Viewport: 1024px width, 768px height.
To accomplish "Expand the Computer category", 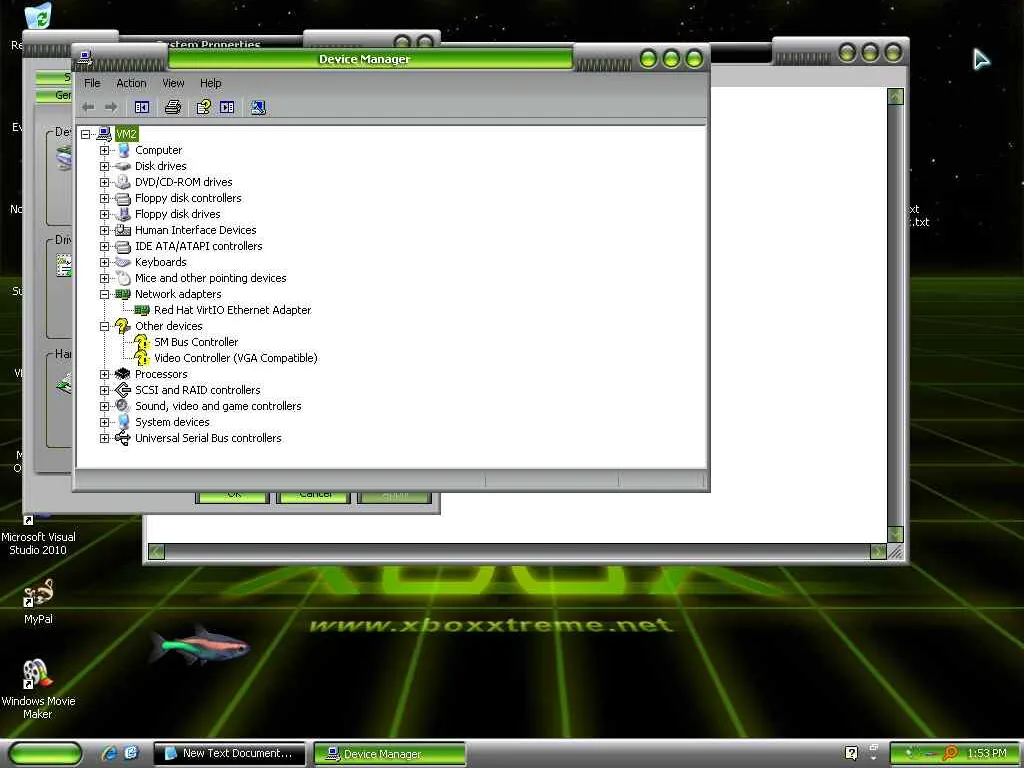I will pyautogui.click(x=104, y=150).
